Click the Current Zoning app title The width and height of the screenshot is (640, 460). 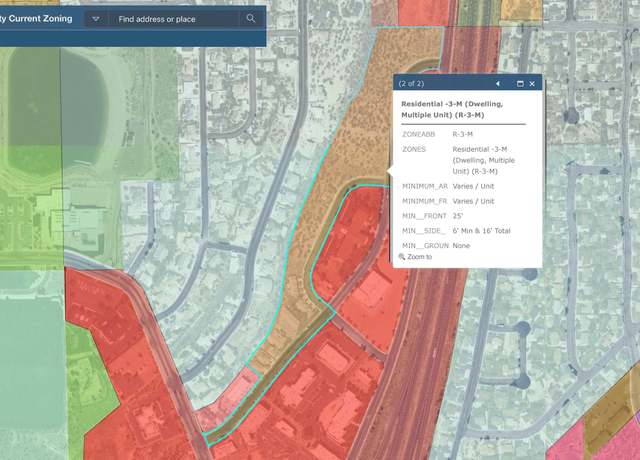pyautogui.click(x=36, y=18)
